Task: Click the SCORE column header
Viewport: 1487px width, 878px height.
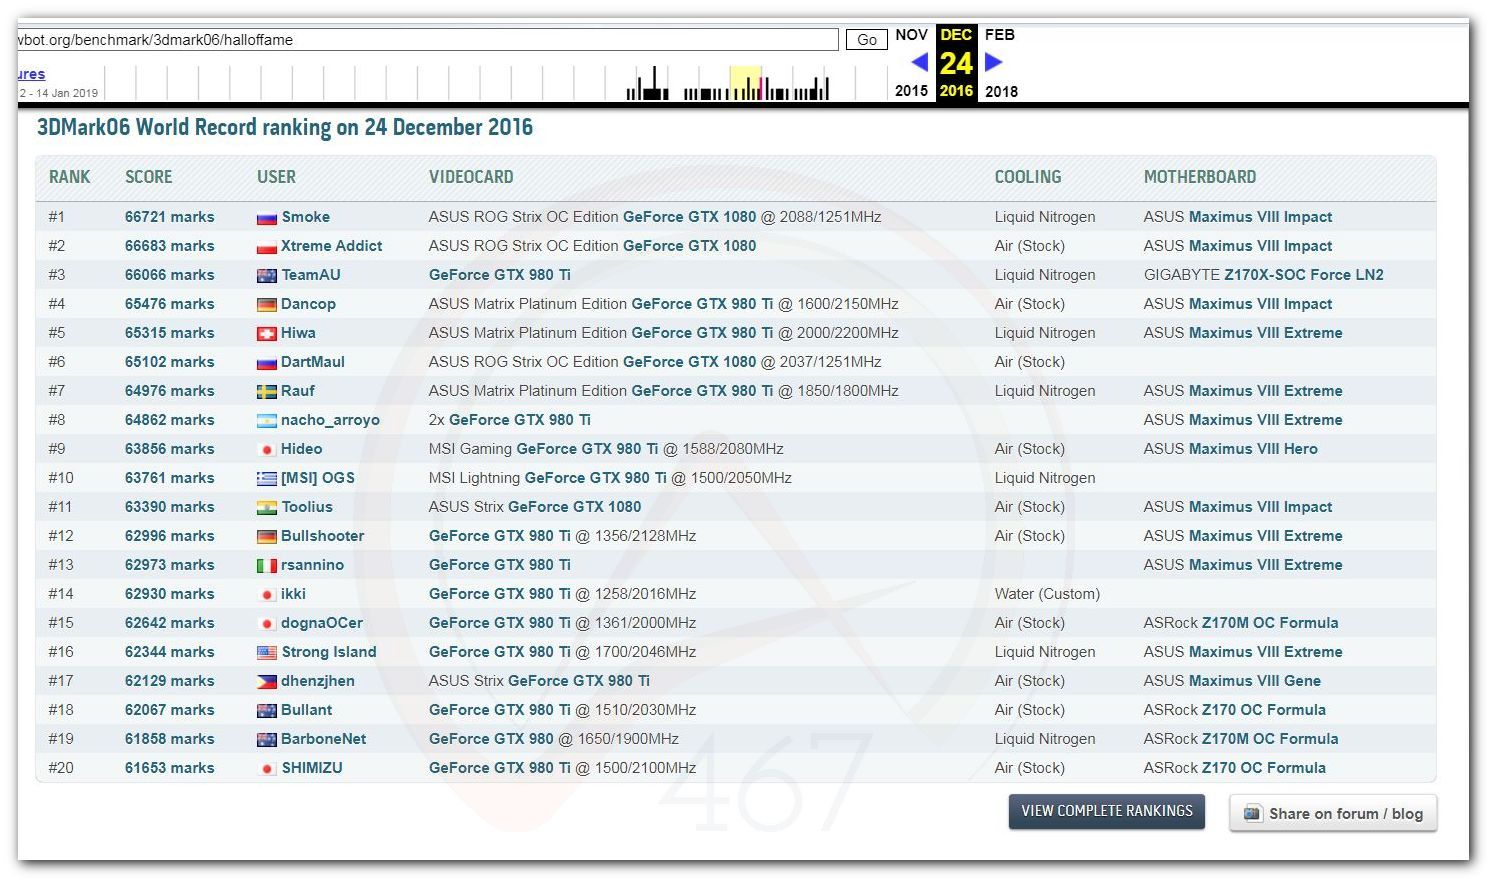Action: (x=149, y=177)
